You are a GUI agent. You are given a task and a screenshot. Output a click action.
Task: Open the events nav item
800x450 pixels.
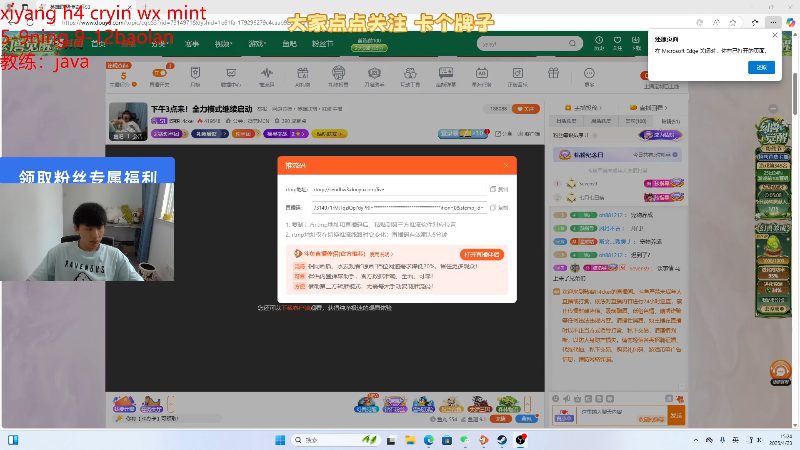coord(192,44)
